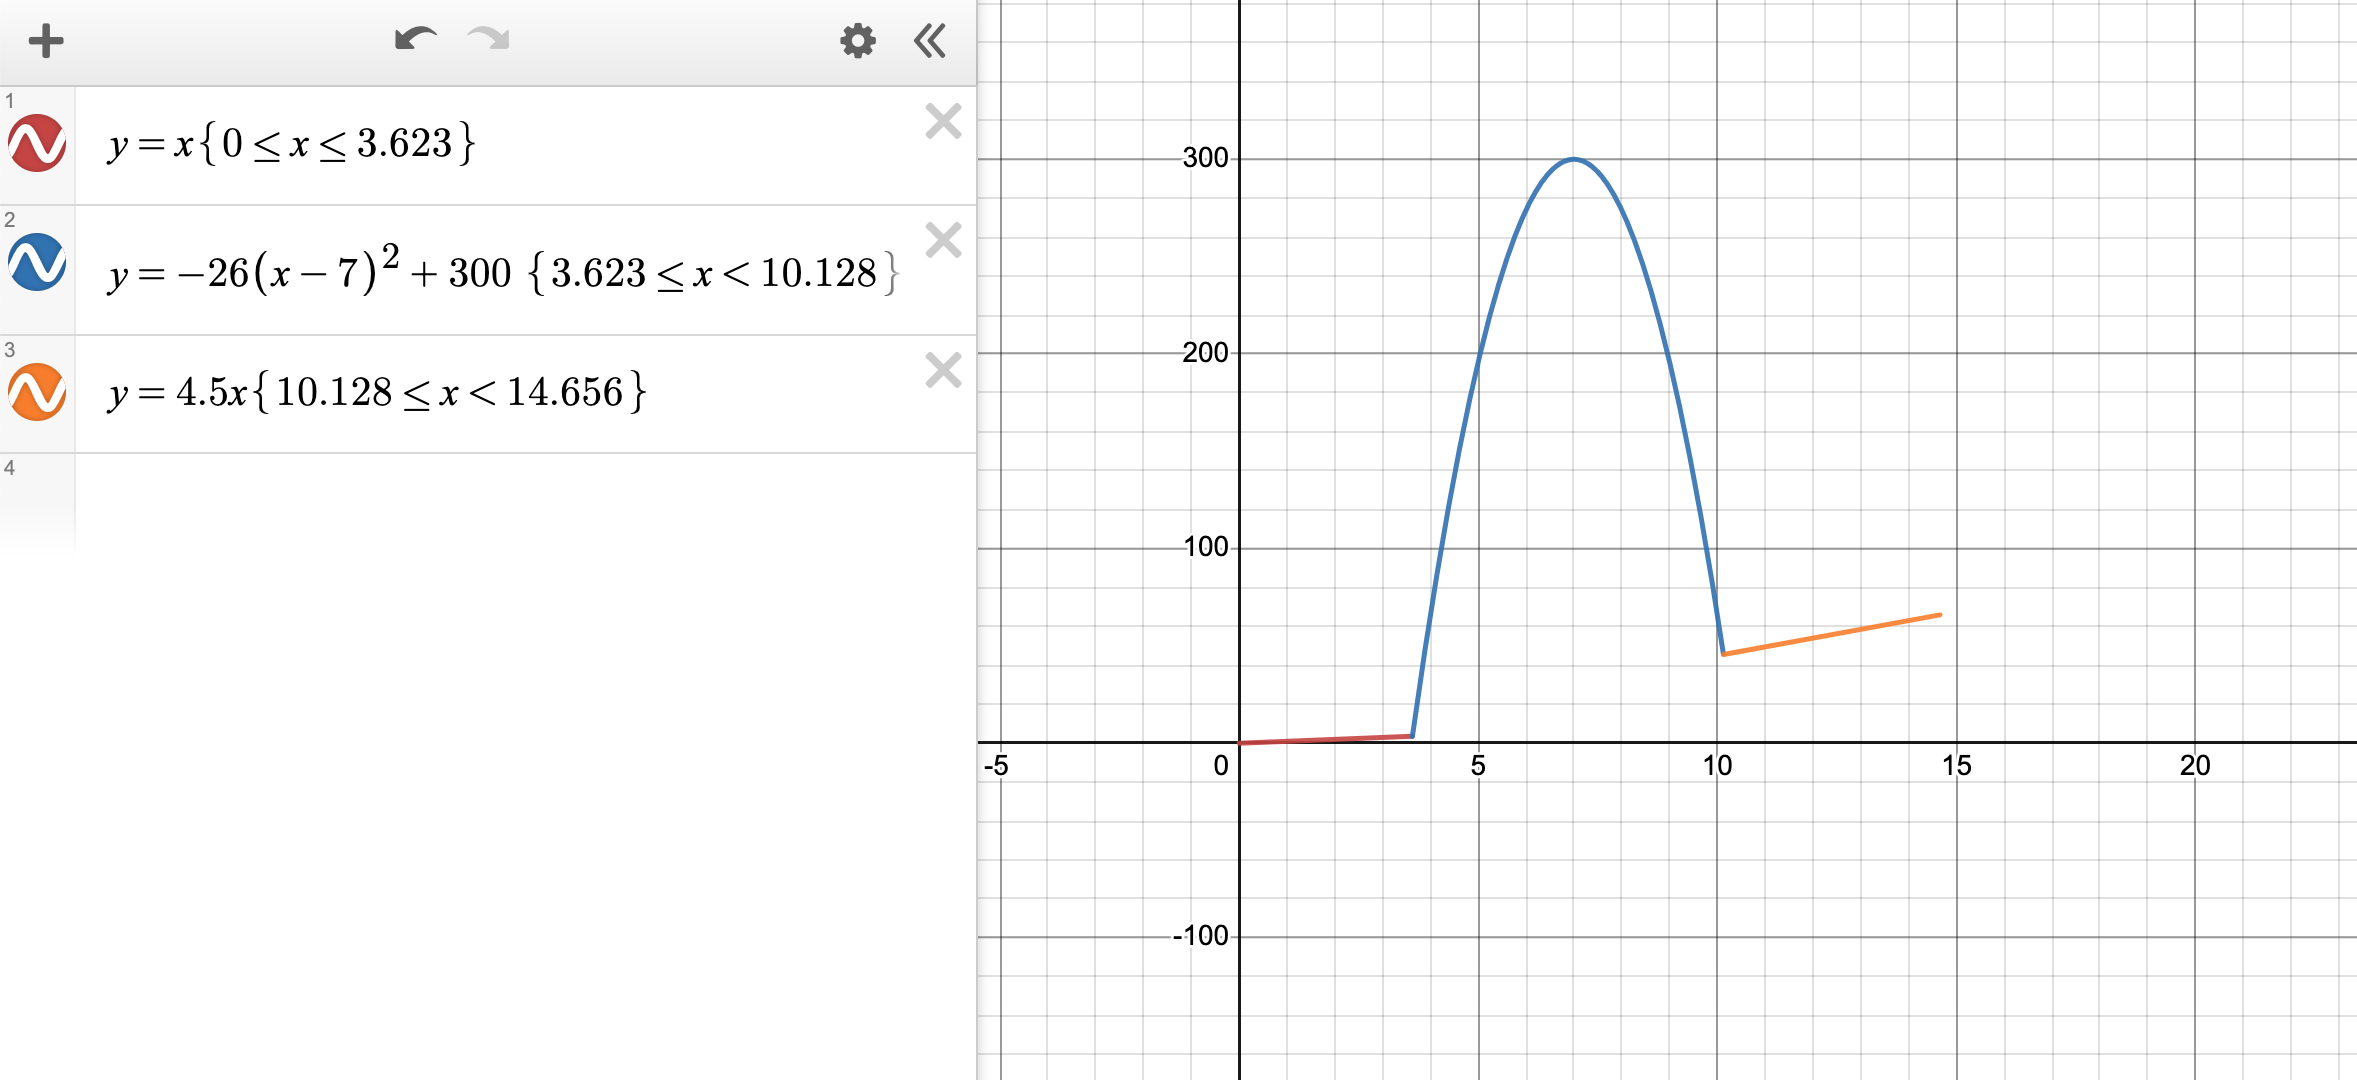Toggle the orange y=4.5x expression visibility
Viewport: 2357px width, 1080px height.
coord(38,392)
